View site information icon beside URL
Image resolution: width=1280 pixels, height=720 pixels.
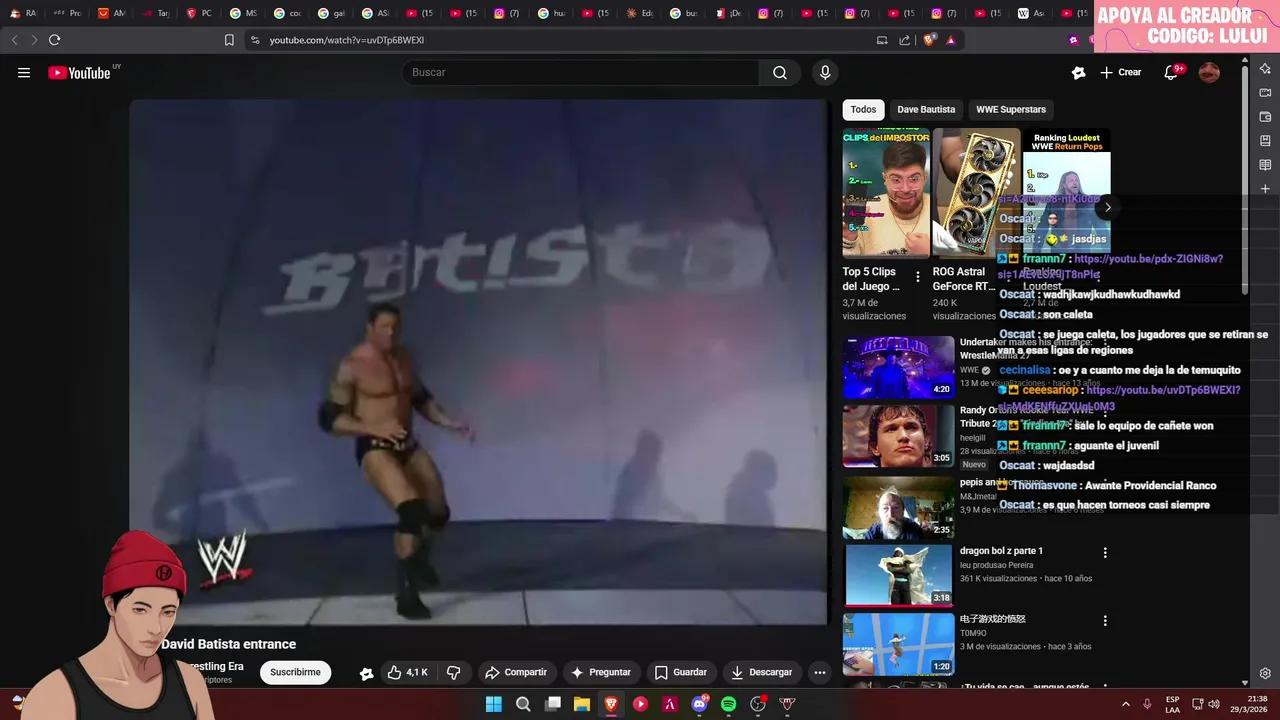point(255,40)
